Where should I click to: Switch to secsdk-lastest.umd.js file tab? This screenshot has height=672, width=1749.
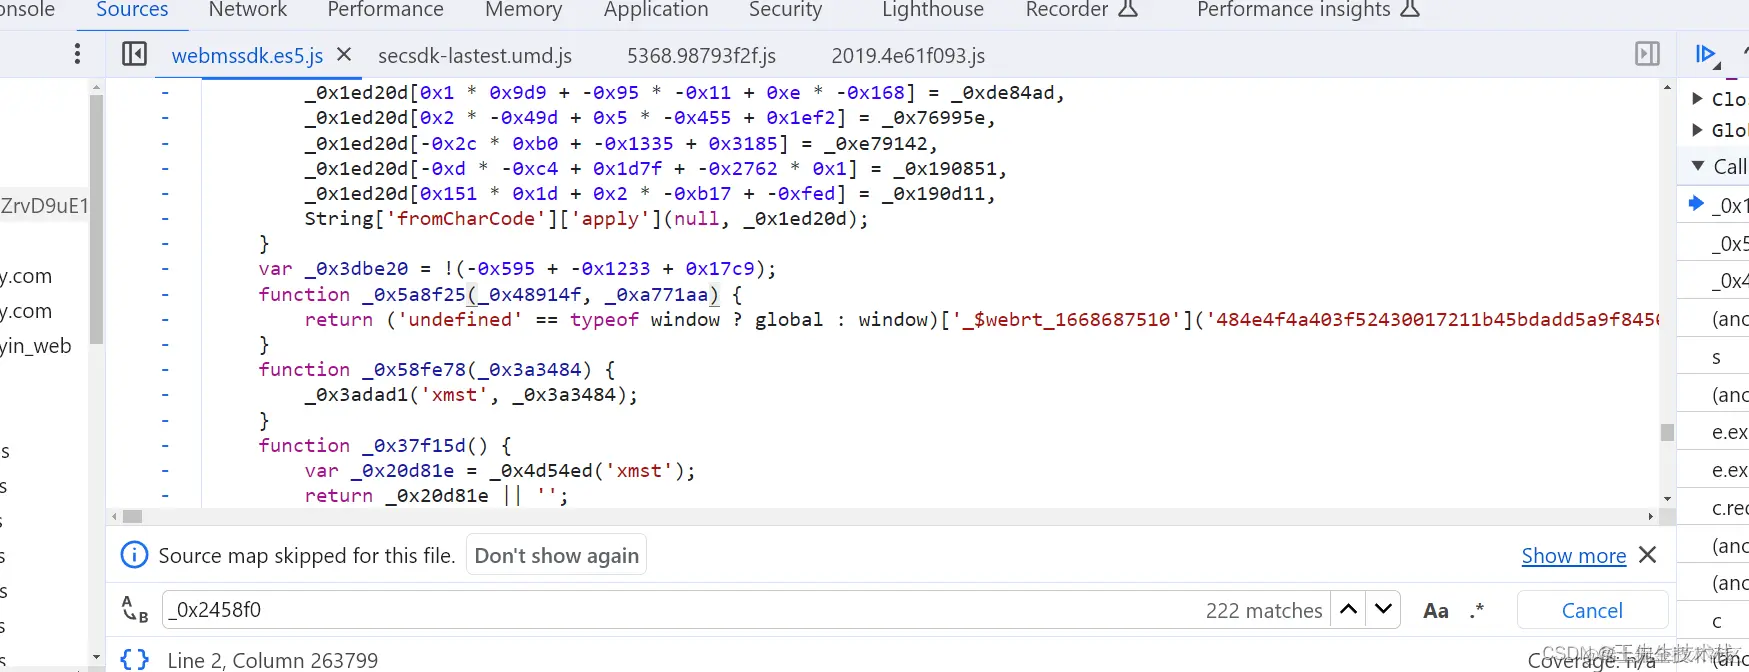click(x=475, y=55)
